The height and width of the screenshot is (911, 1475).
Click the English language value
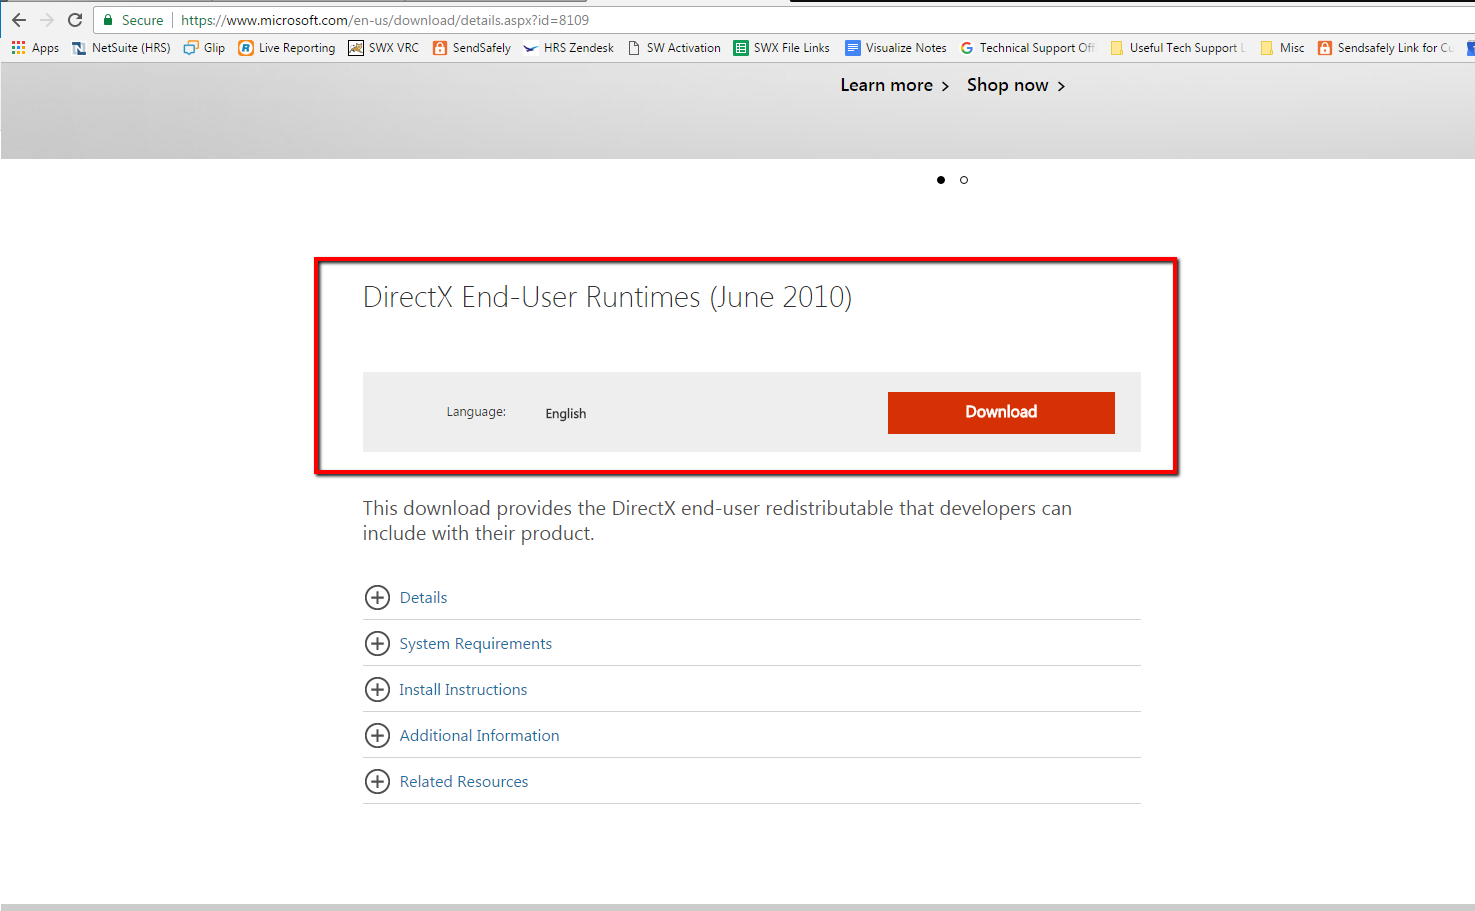[566, 413]
